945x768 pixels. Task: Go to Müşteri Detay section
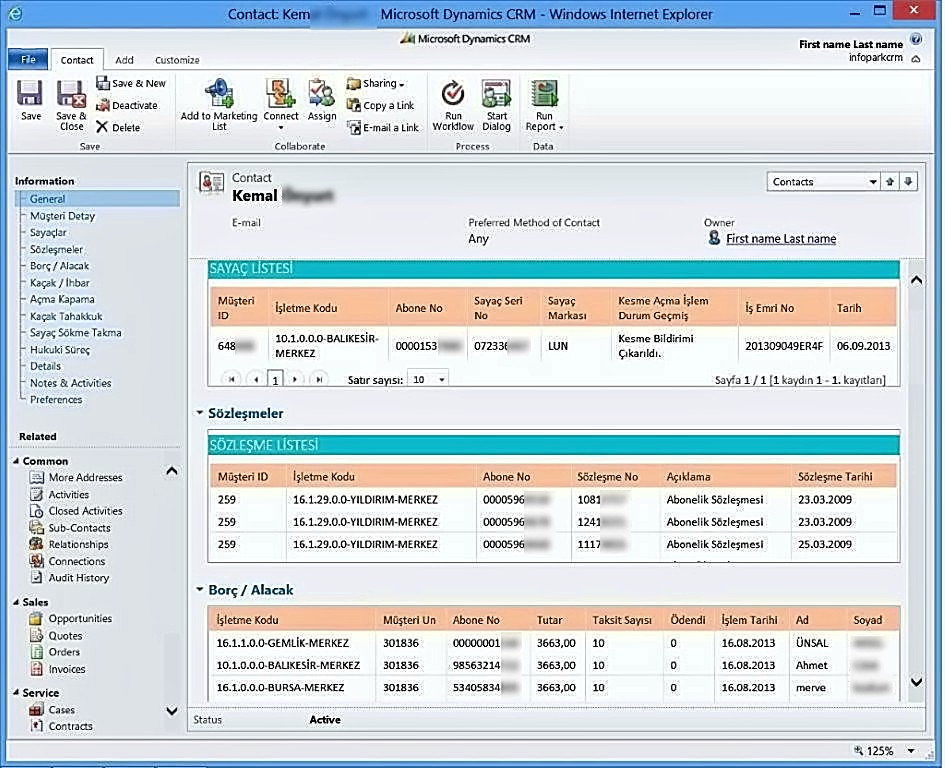click(x=63, y=216)
